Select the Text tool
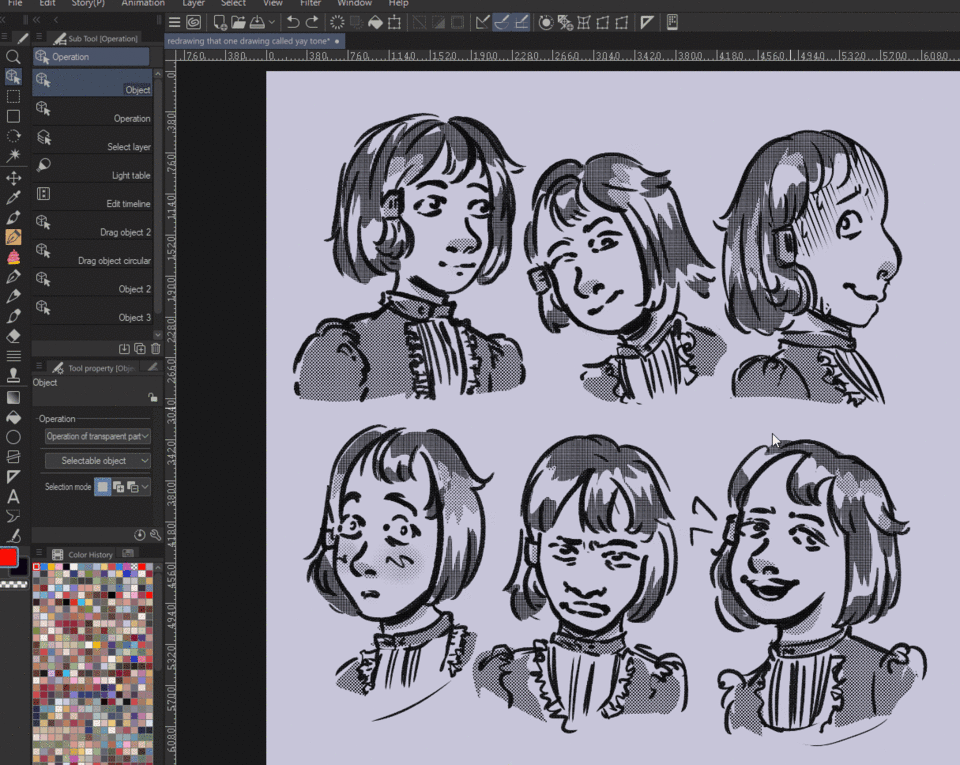Image resolution: width=960 pixels, height=765 pixels. (x=13, y=496)
